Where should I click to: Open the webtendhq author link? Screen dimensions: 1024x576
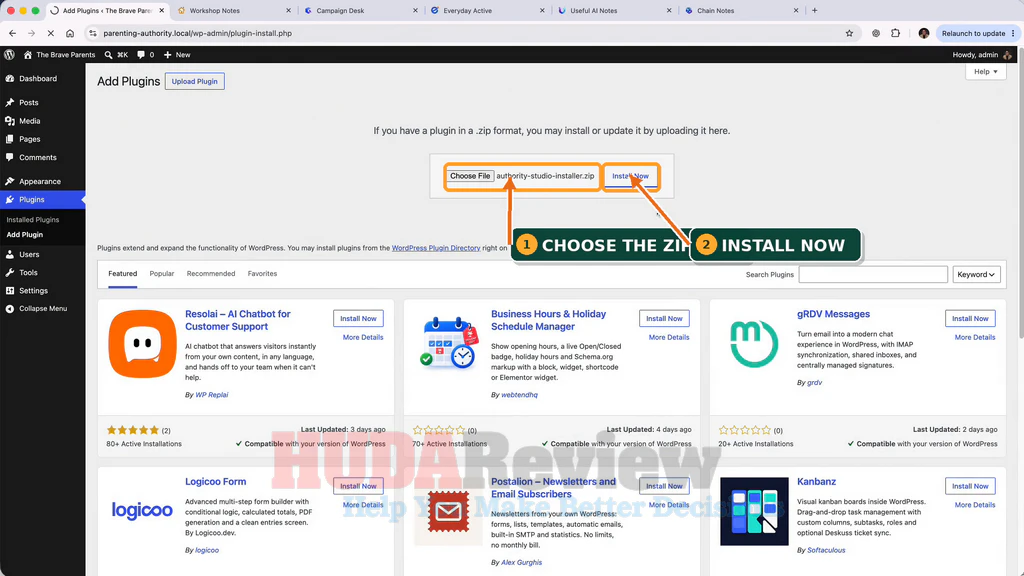(519, 395)
